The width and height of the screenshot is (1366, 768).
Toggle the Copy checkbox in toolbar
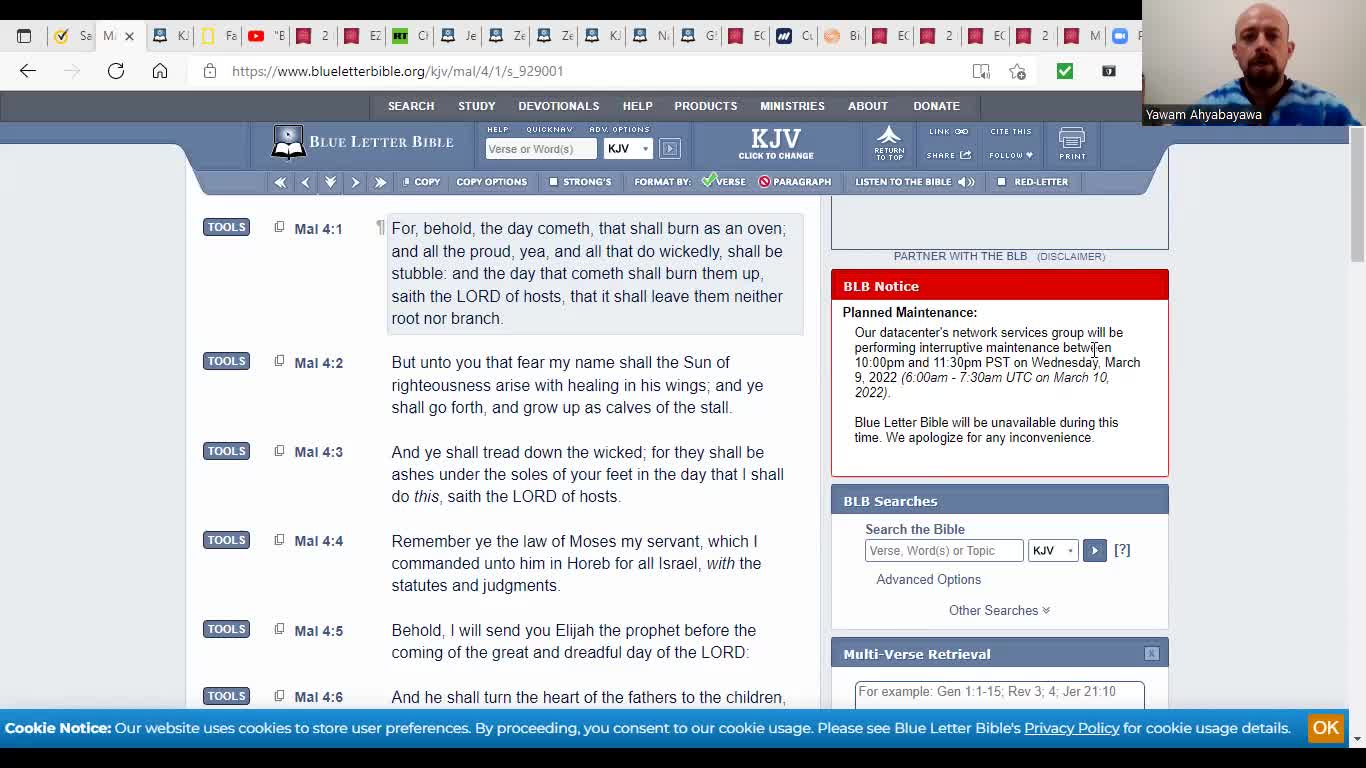(406, 182)
